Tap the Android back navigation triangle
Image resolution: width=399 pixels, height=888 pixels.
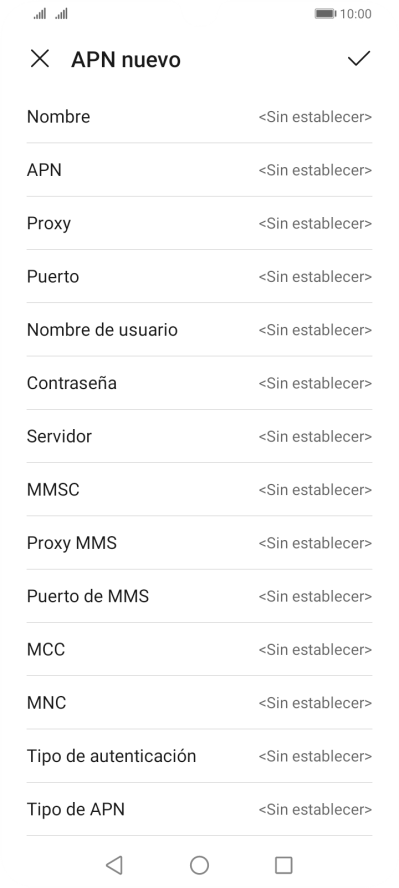click(114, 865)
